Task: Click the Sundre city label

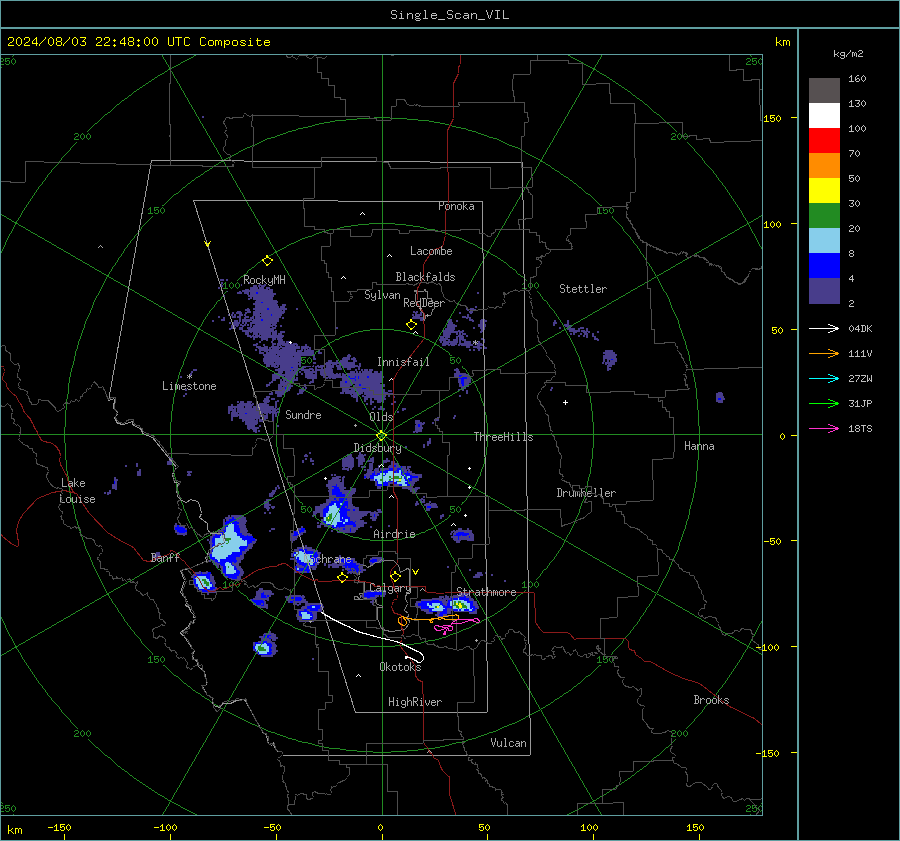Action: point(303,414)
